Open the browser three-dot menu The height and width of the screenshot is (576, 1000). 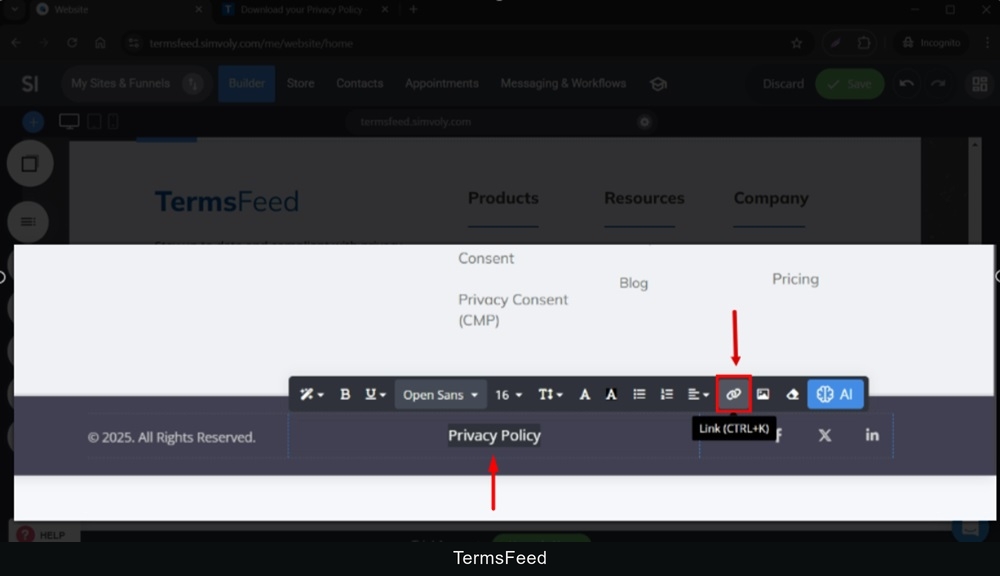click(x=987, y=43)
